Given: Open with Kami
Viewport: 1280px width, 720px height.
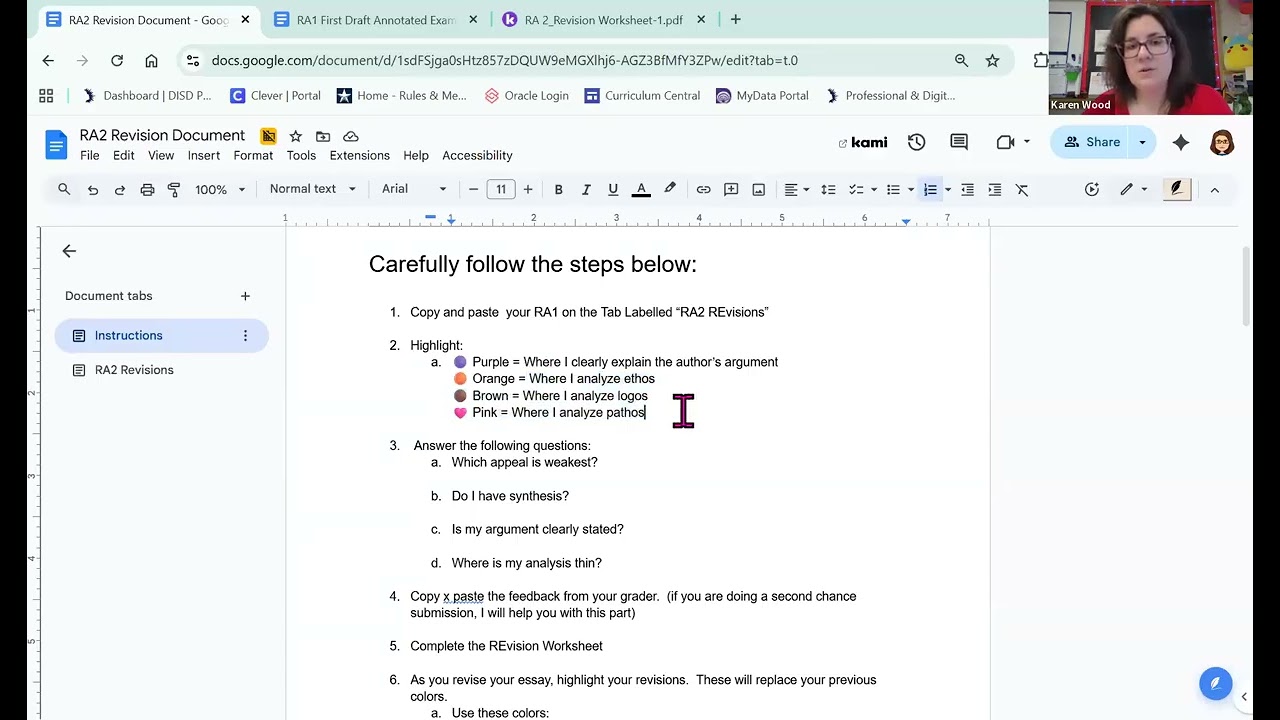Looking at the screenshot, I should (x=863, y=143).
